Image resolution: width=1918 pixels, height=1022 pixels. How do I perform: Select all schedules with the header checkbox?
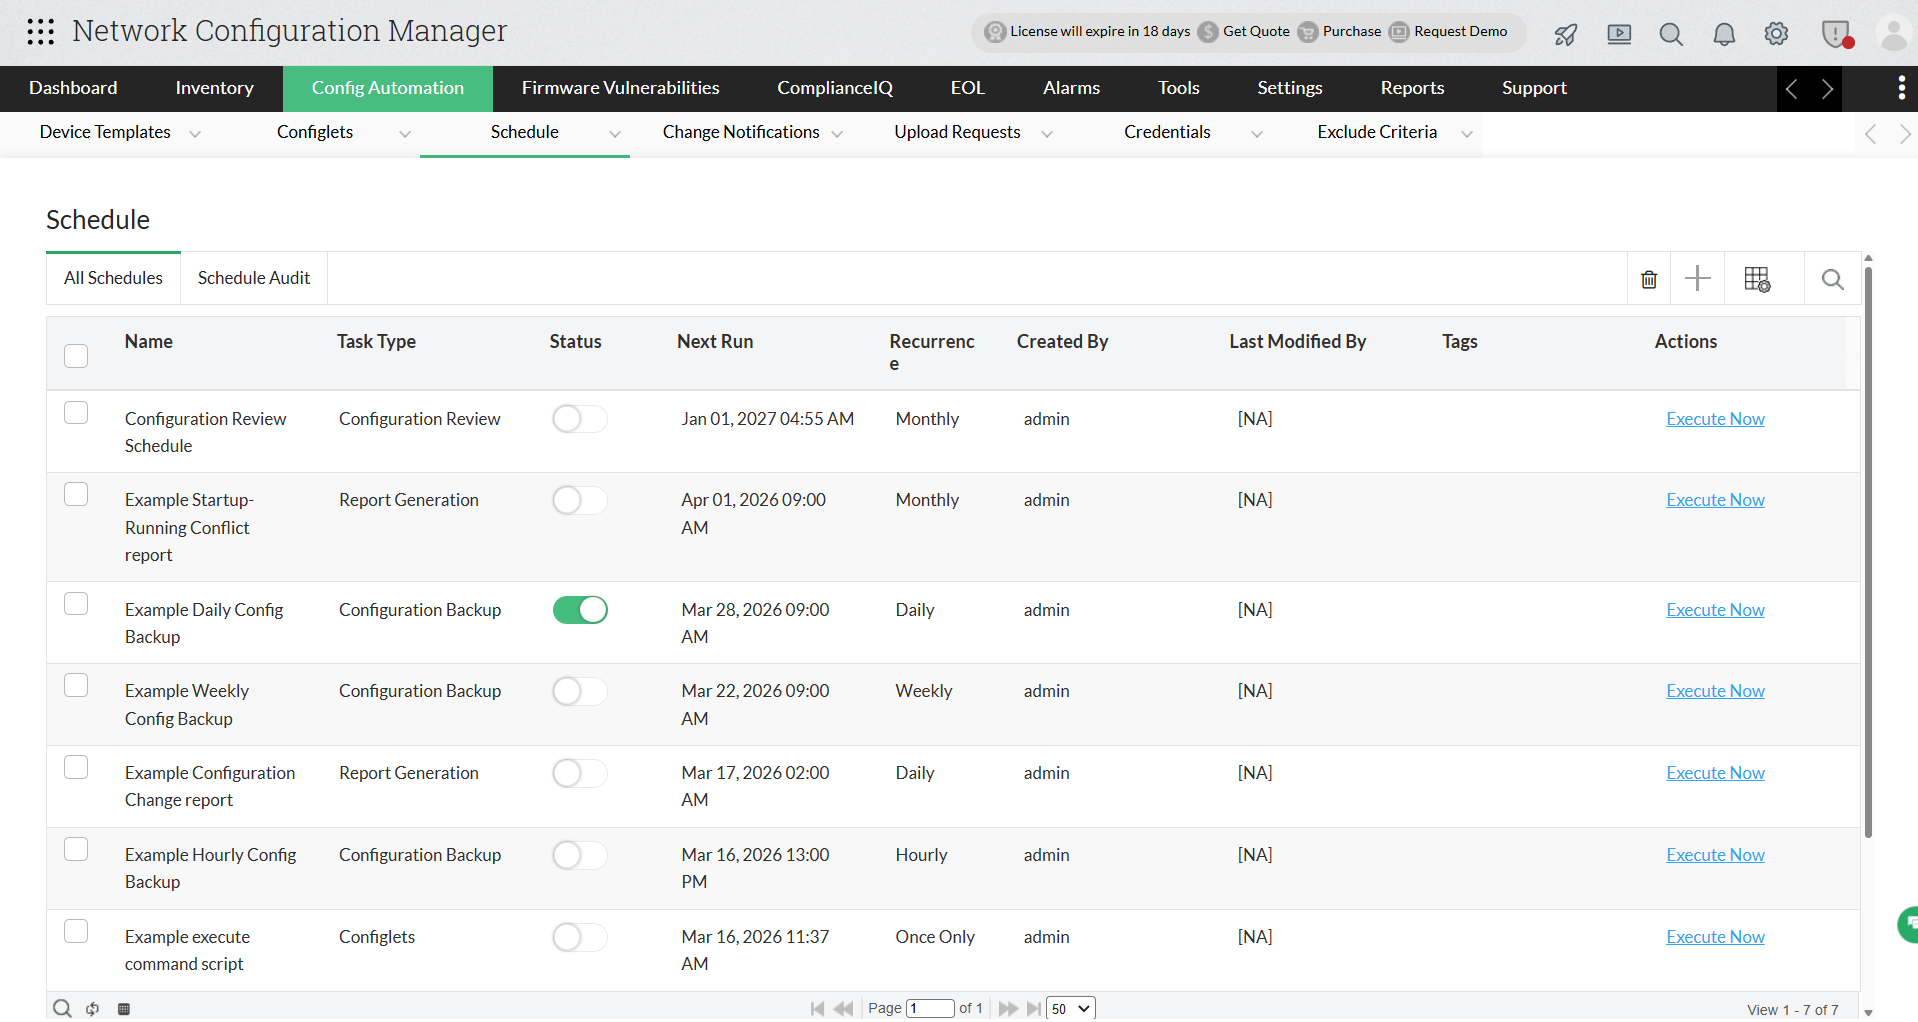76,355
